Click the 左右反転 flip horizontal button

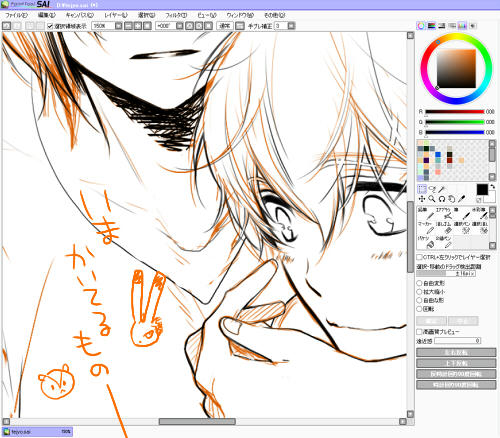click(456, 352)
